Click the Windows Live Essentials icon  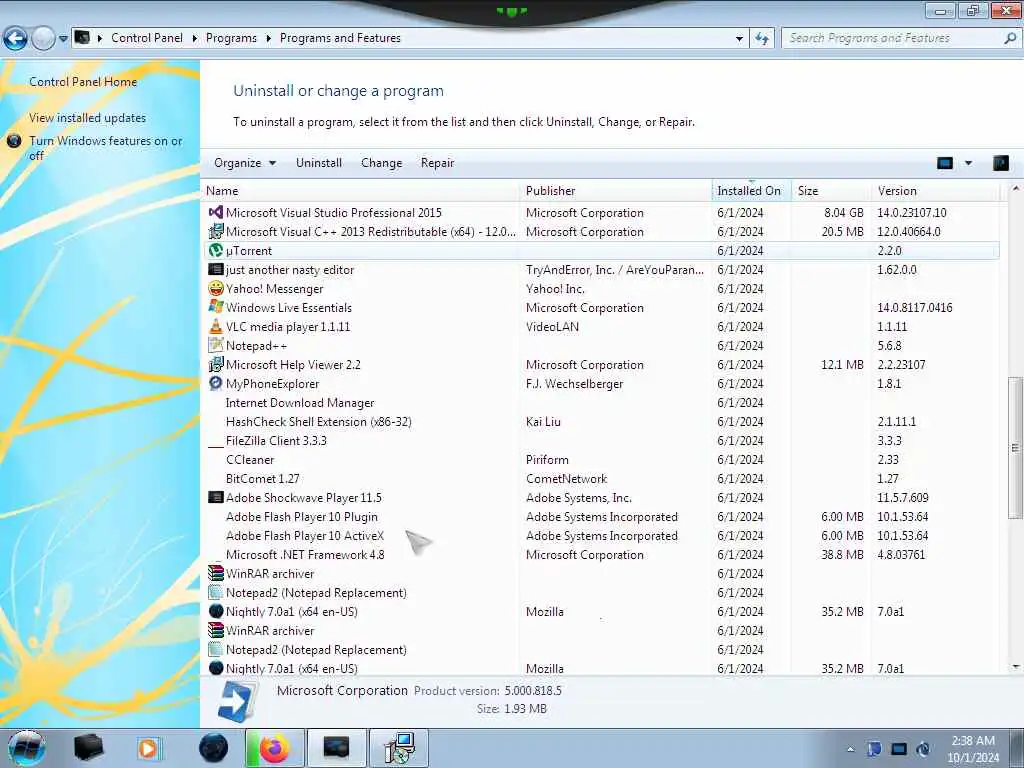click(216, 307)
